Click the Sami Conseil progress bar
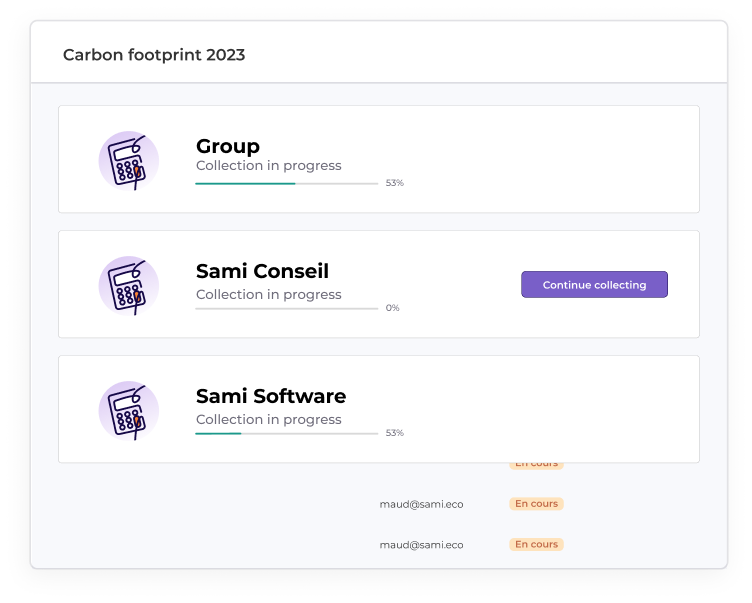 pos(287,308)
